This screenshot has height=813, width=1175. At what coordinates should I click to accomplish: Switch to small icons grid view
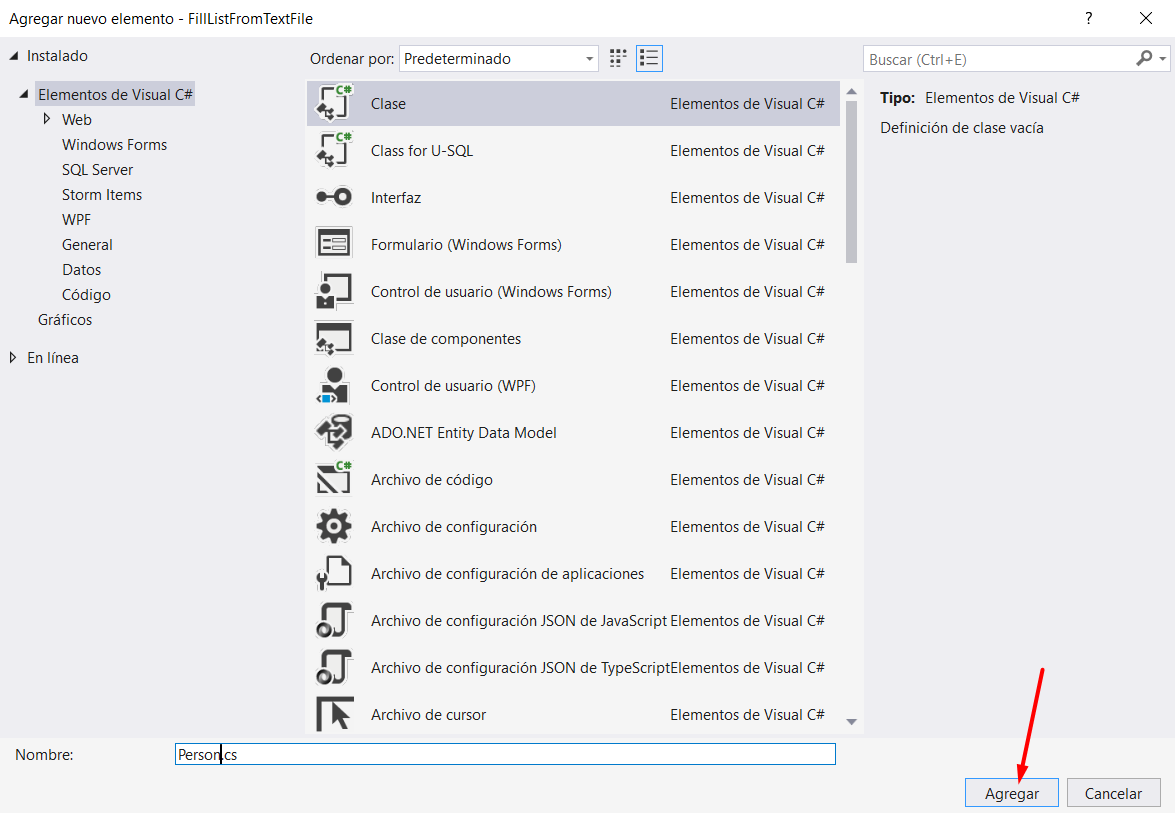click(618, 59)
